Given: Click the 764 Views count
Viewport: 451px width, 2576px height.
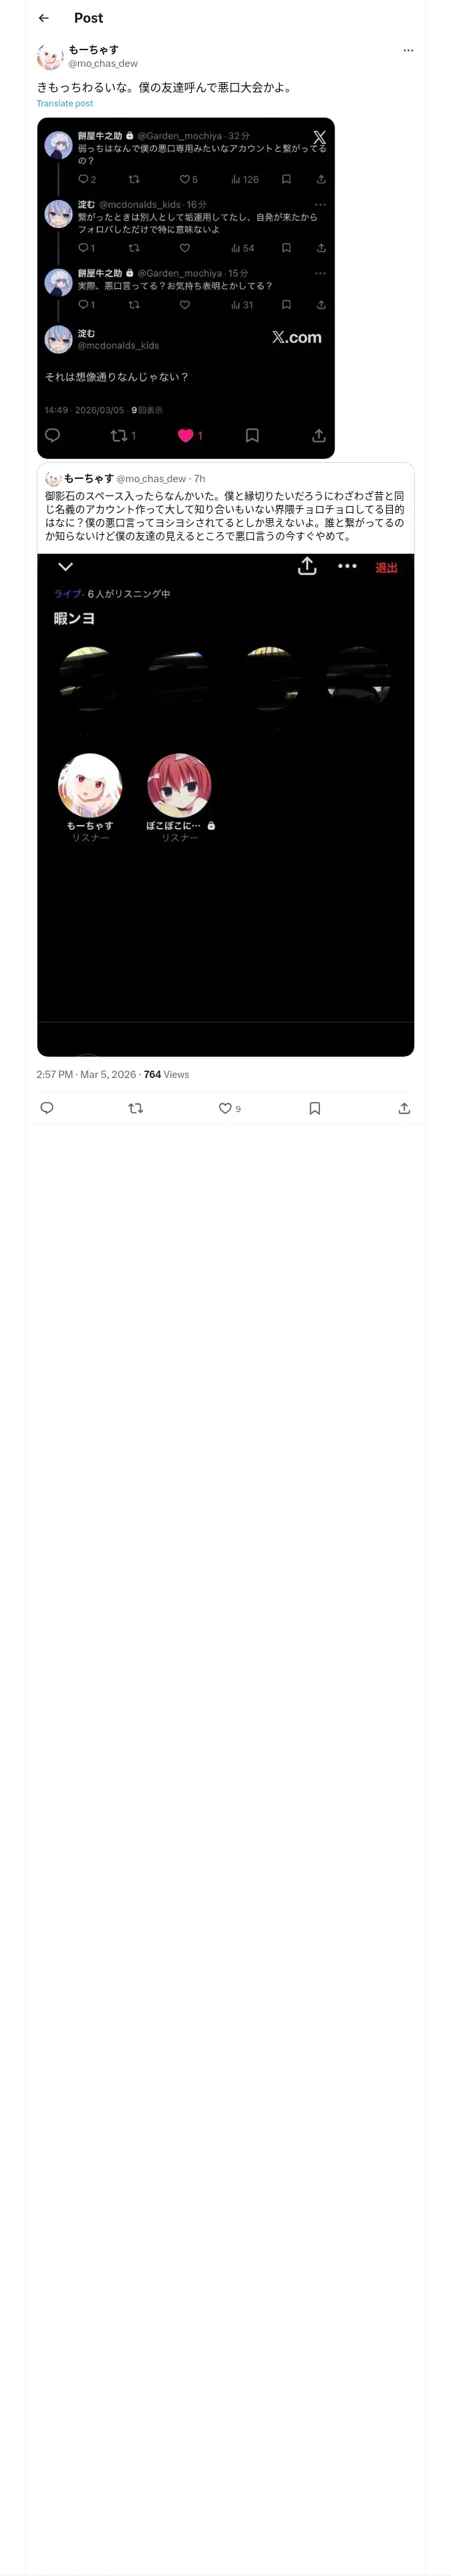Looking at the screenshot, I should pos(166,1074).
